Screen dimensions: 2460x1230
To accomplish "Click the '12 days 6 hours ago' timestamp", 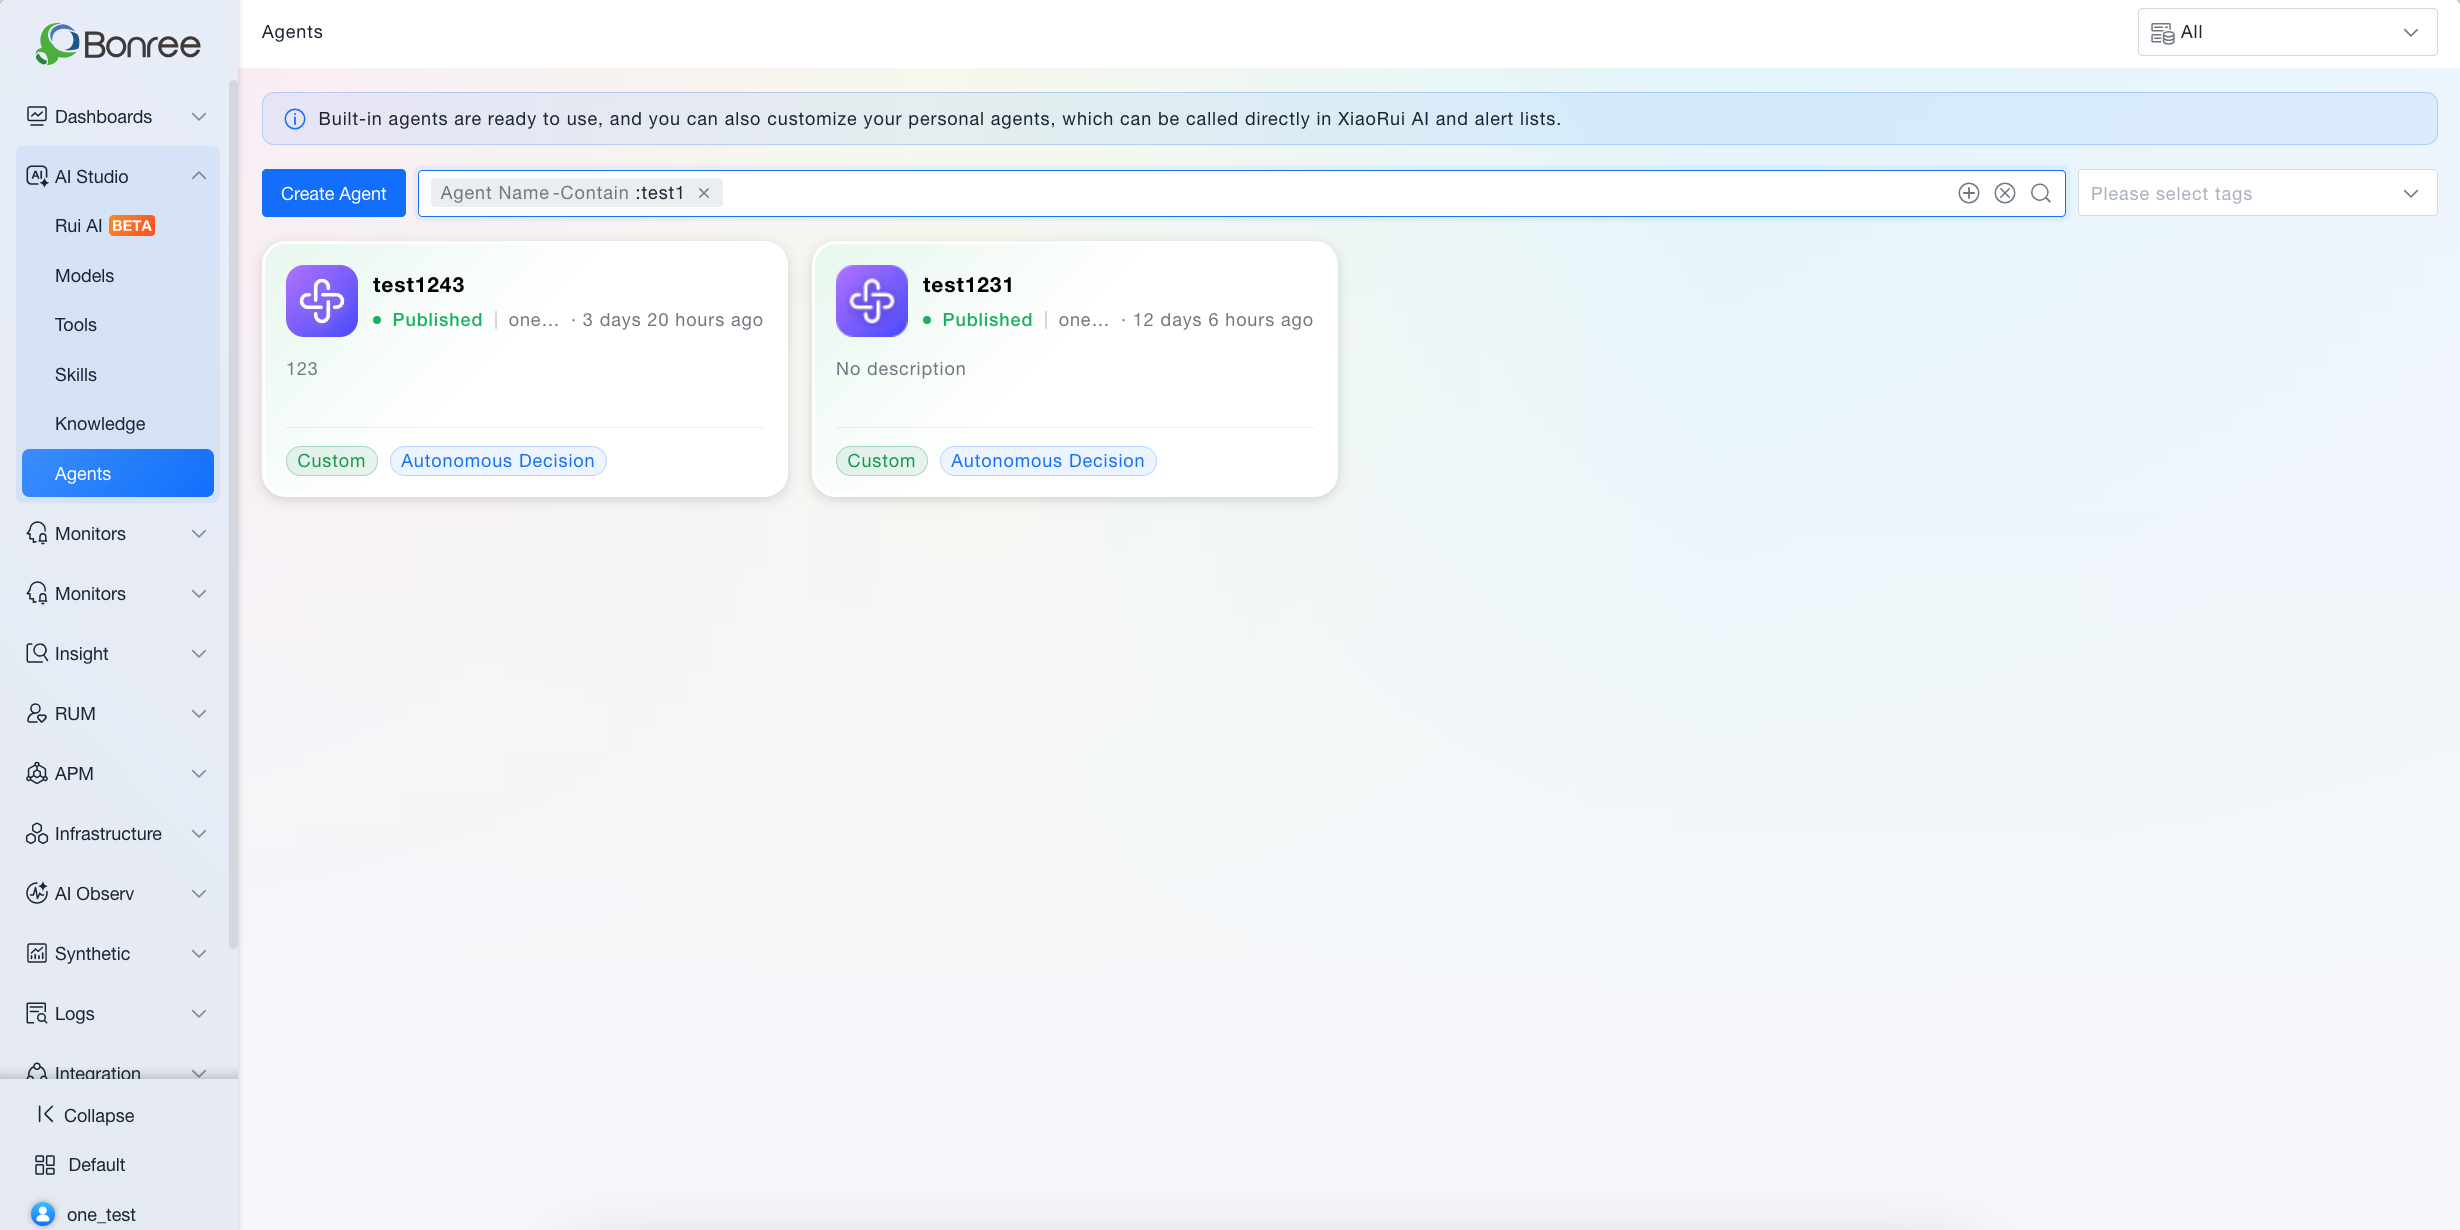I will pos(1223,320).
